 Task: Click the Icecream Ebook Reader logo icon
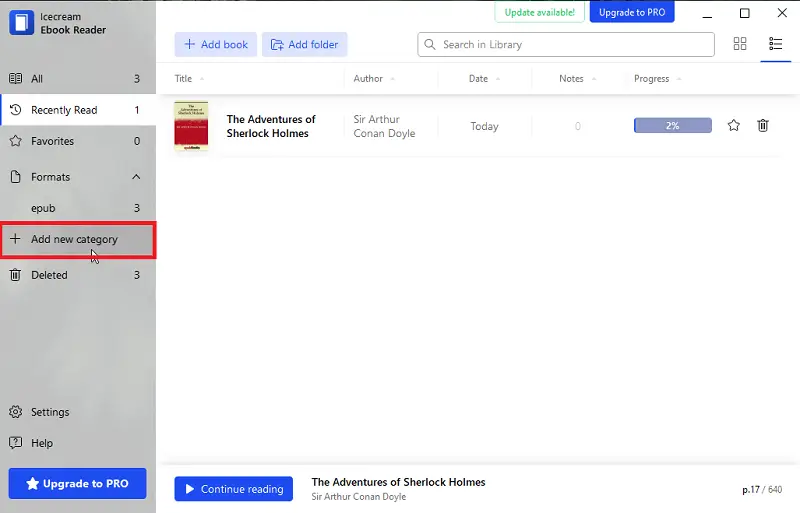(21, 23)
